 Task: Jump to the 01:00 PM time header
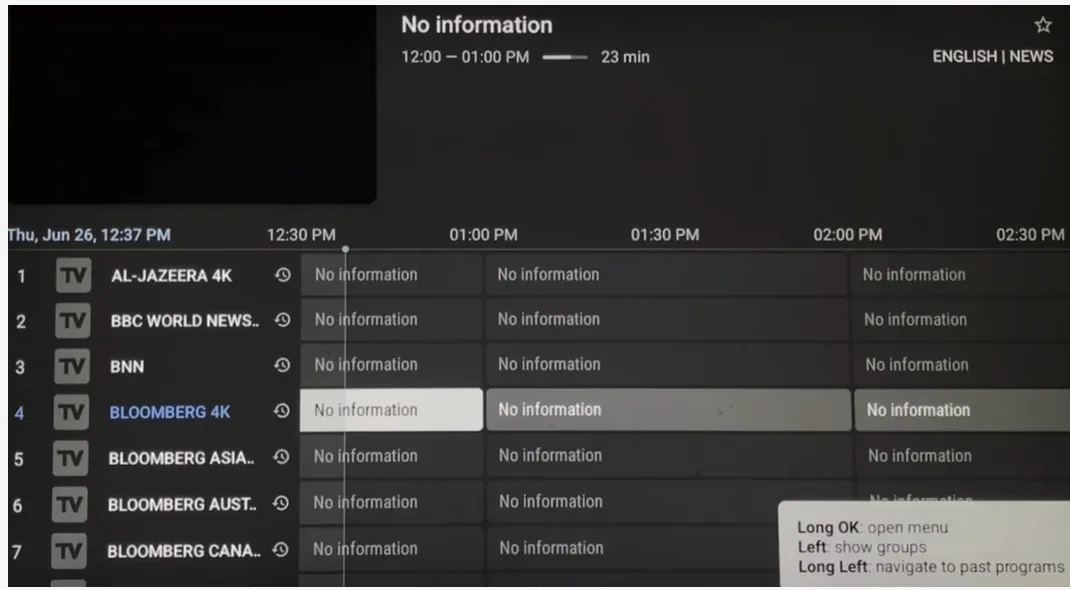[x=483, y=235]
